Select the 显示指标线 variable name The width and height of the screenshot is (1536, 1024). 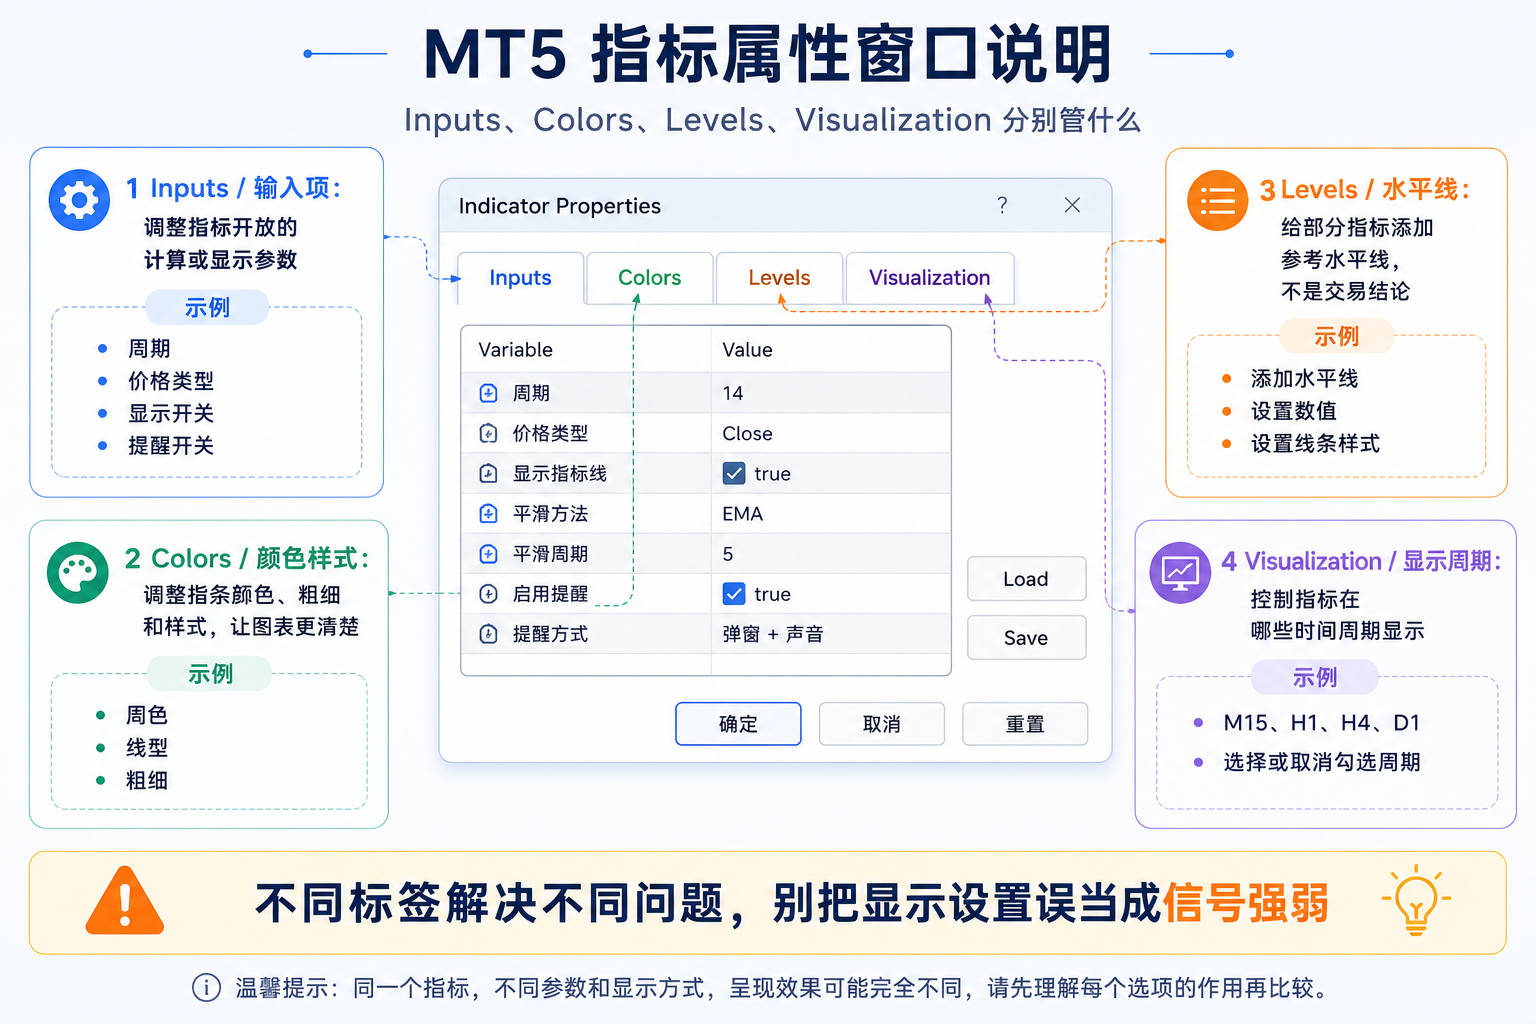[559, 473]
